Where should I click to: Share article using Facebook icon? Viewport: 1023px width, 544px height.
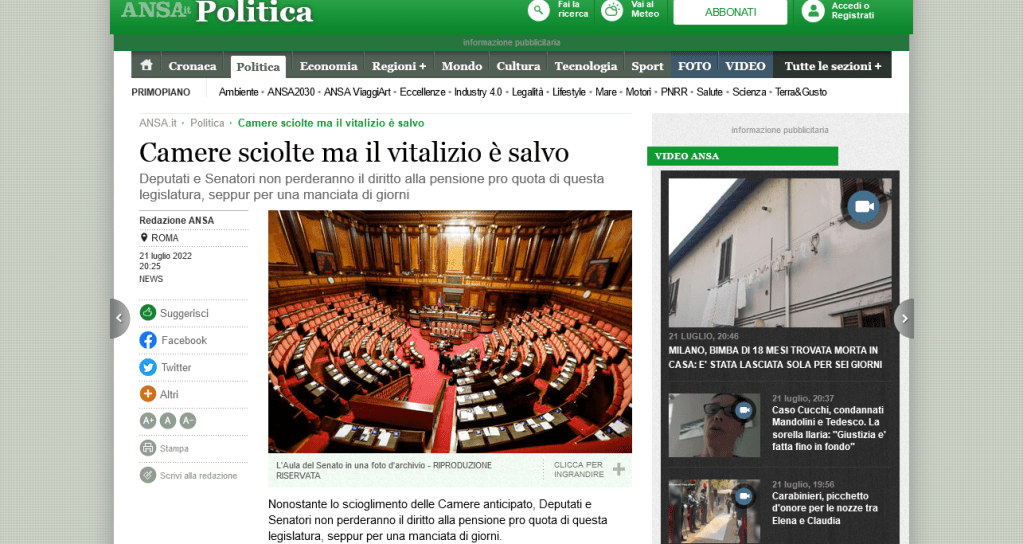click(148, 340)
